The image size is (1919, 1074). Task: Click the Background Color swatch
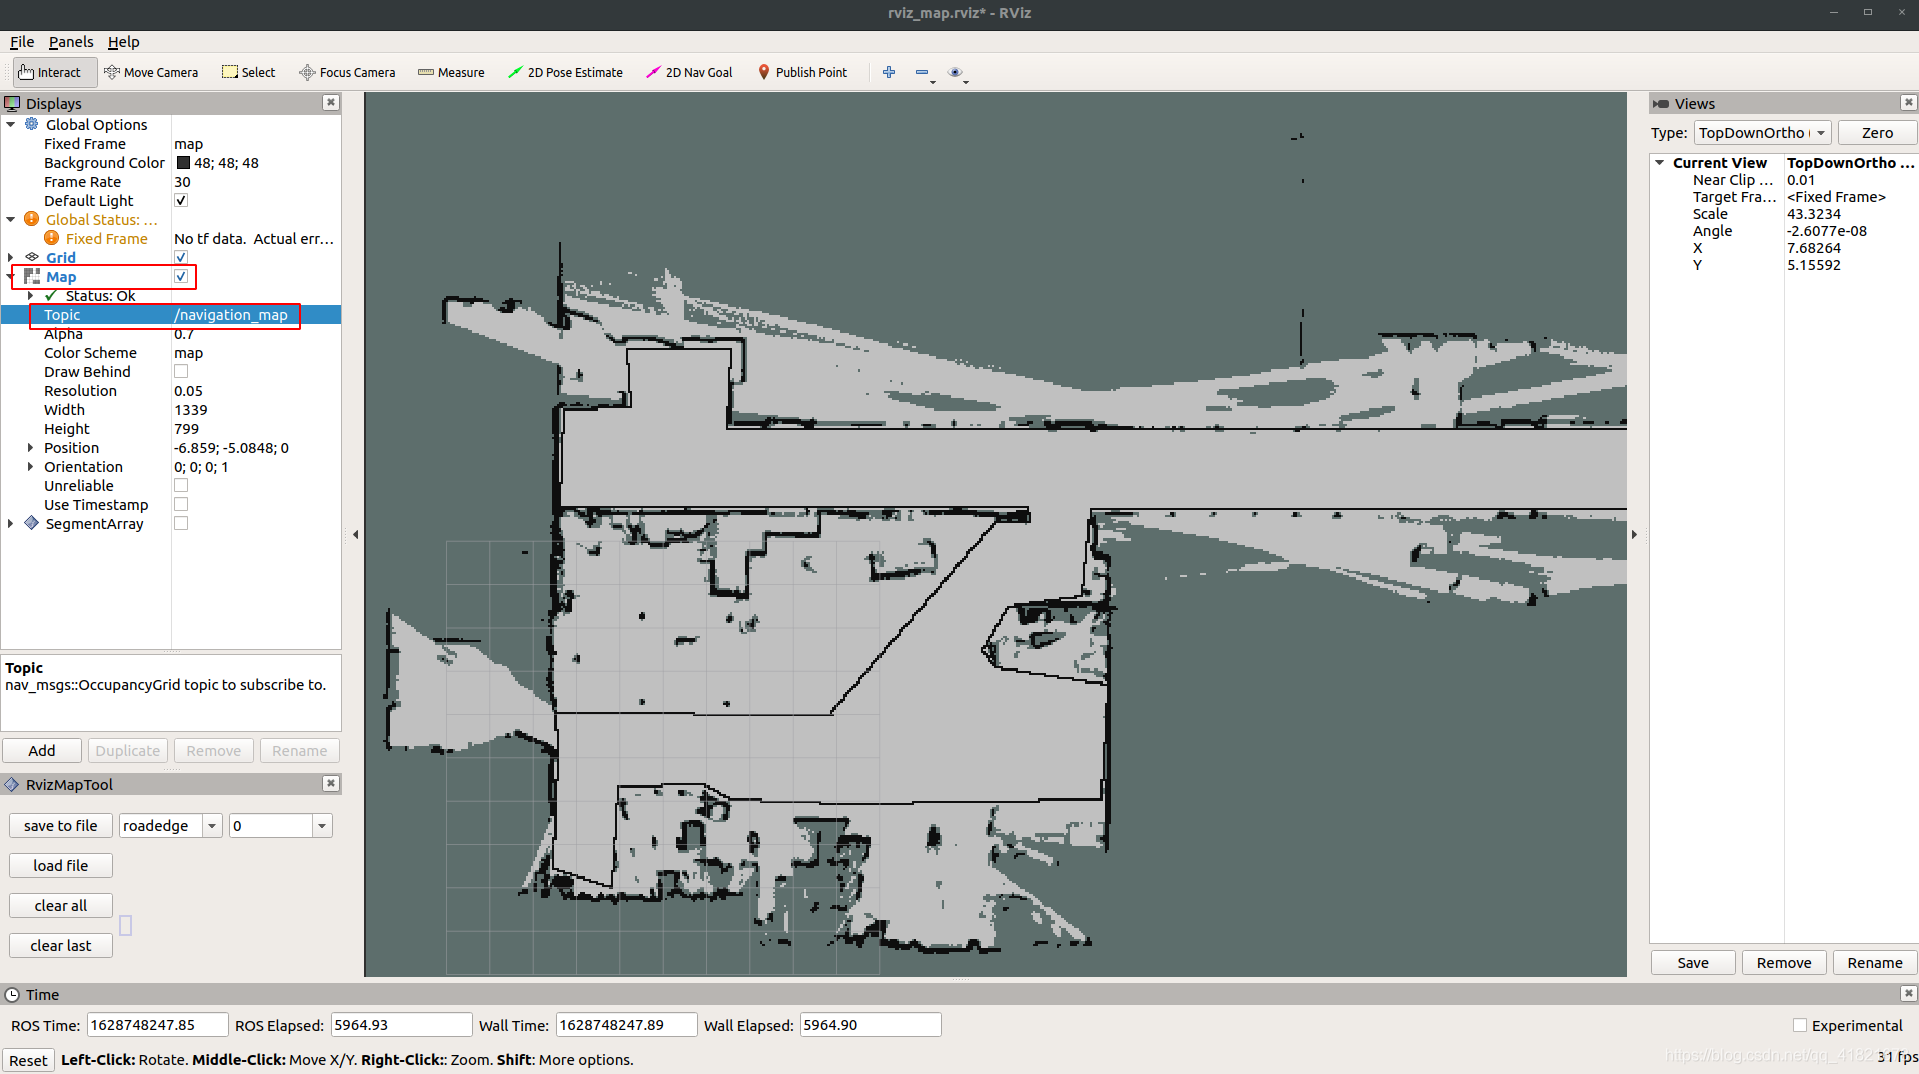point(183,162)
